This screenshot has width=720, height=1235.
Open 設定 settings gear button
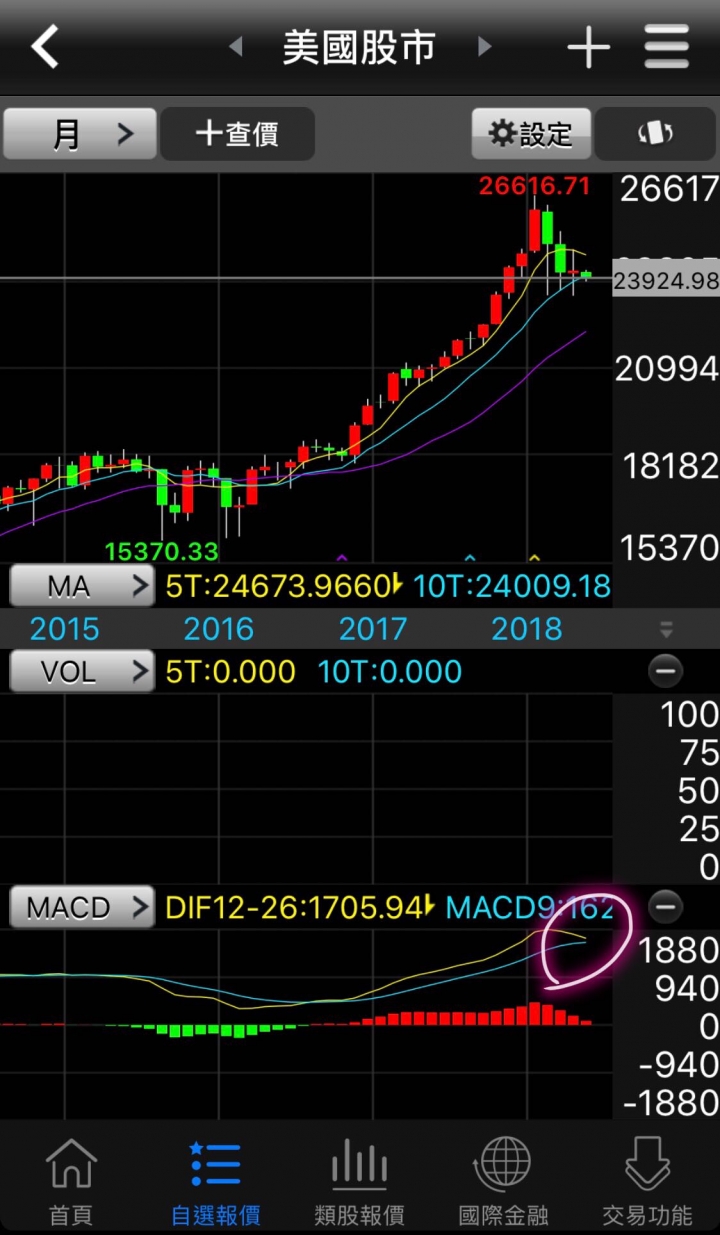tap(531, 134)
